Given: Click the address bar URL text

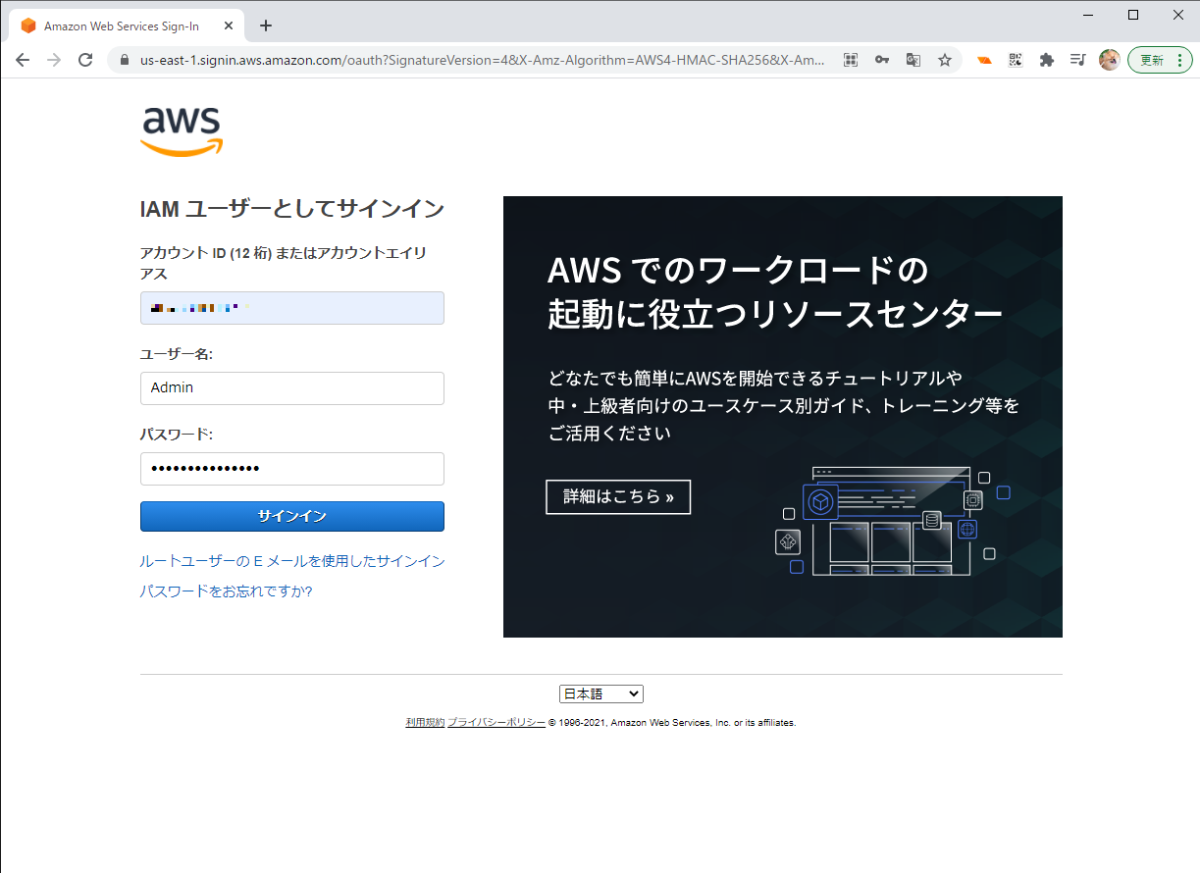Looking at the screenshot, I should [x=482, y=60].
